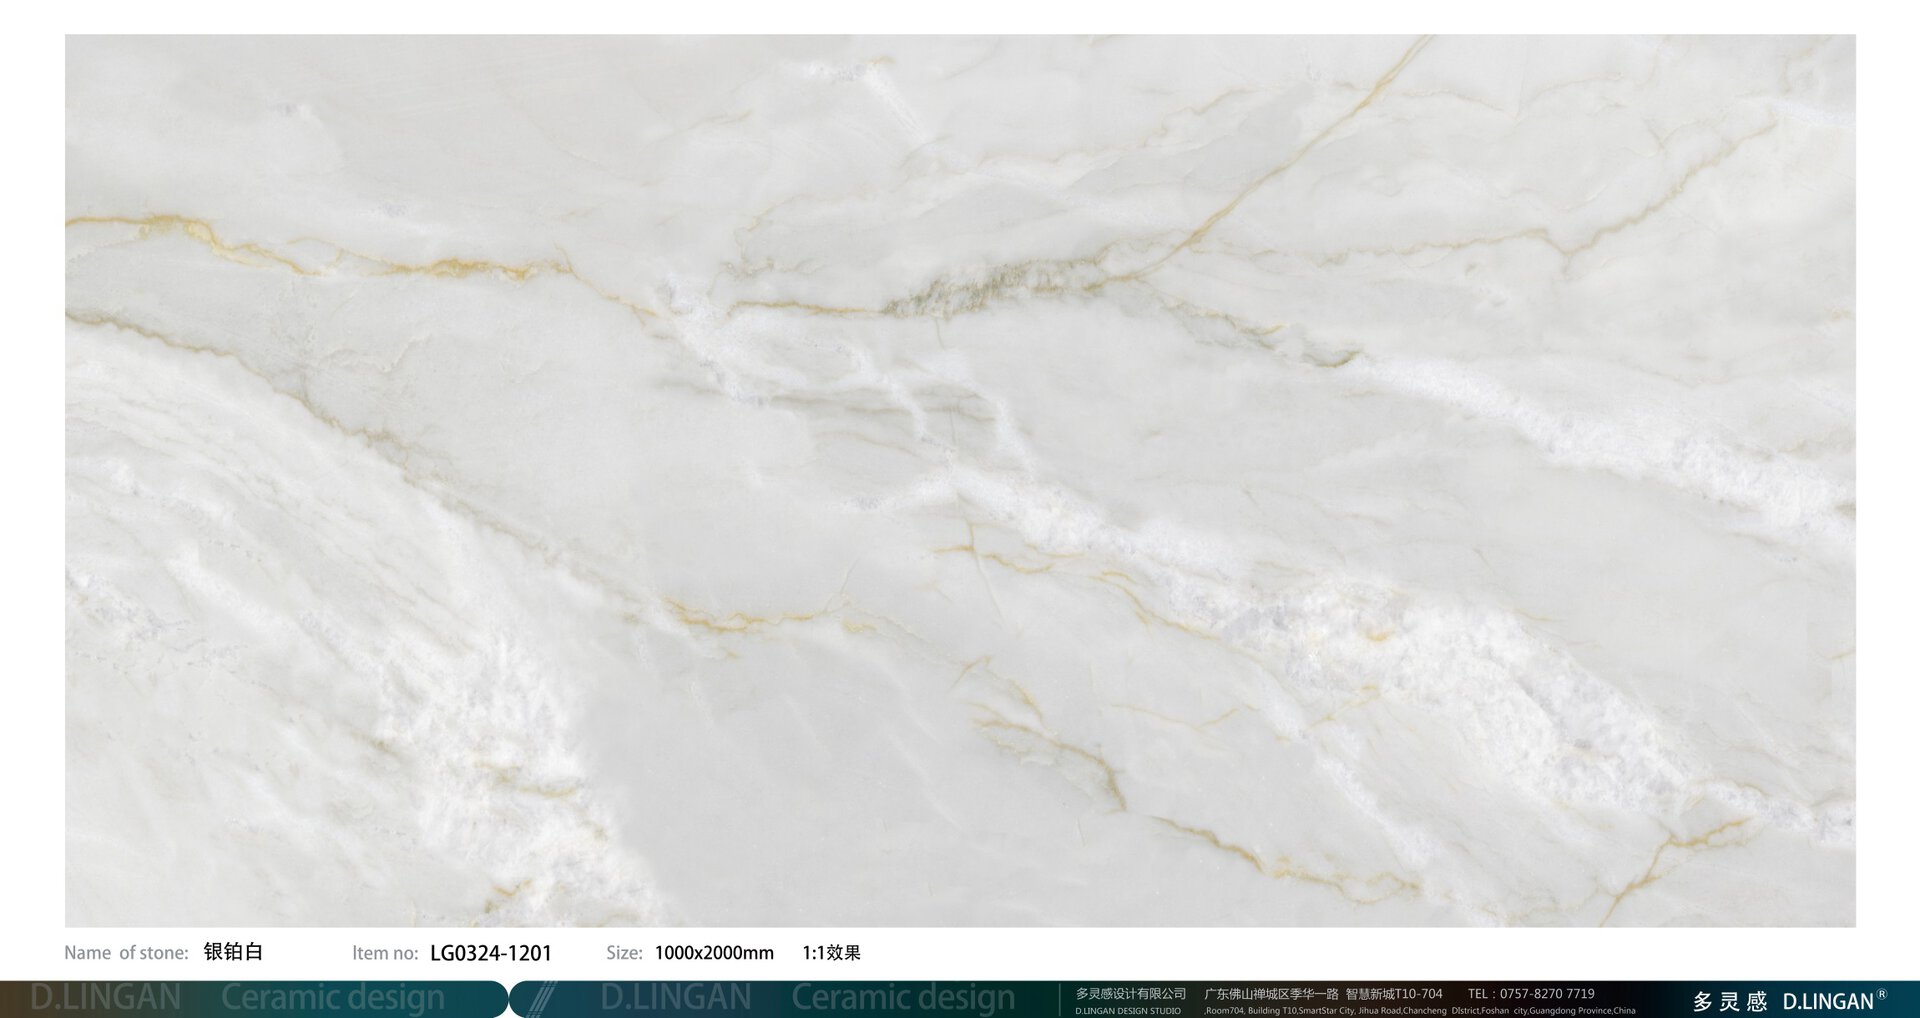1920x1018 pixels.
Task: Click the D.LINGAN registered trademark logo
Action: pos(1833,1000)
